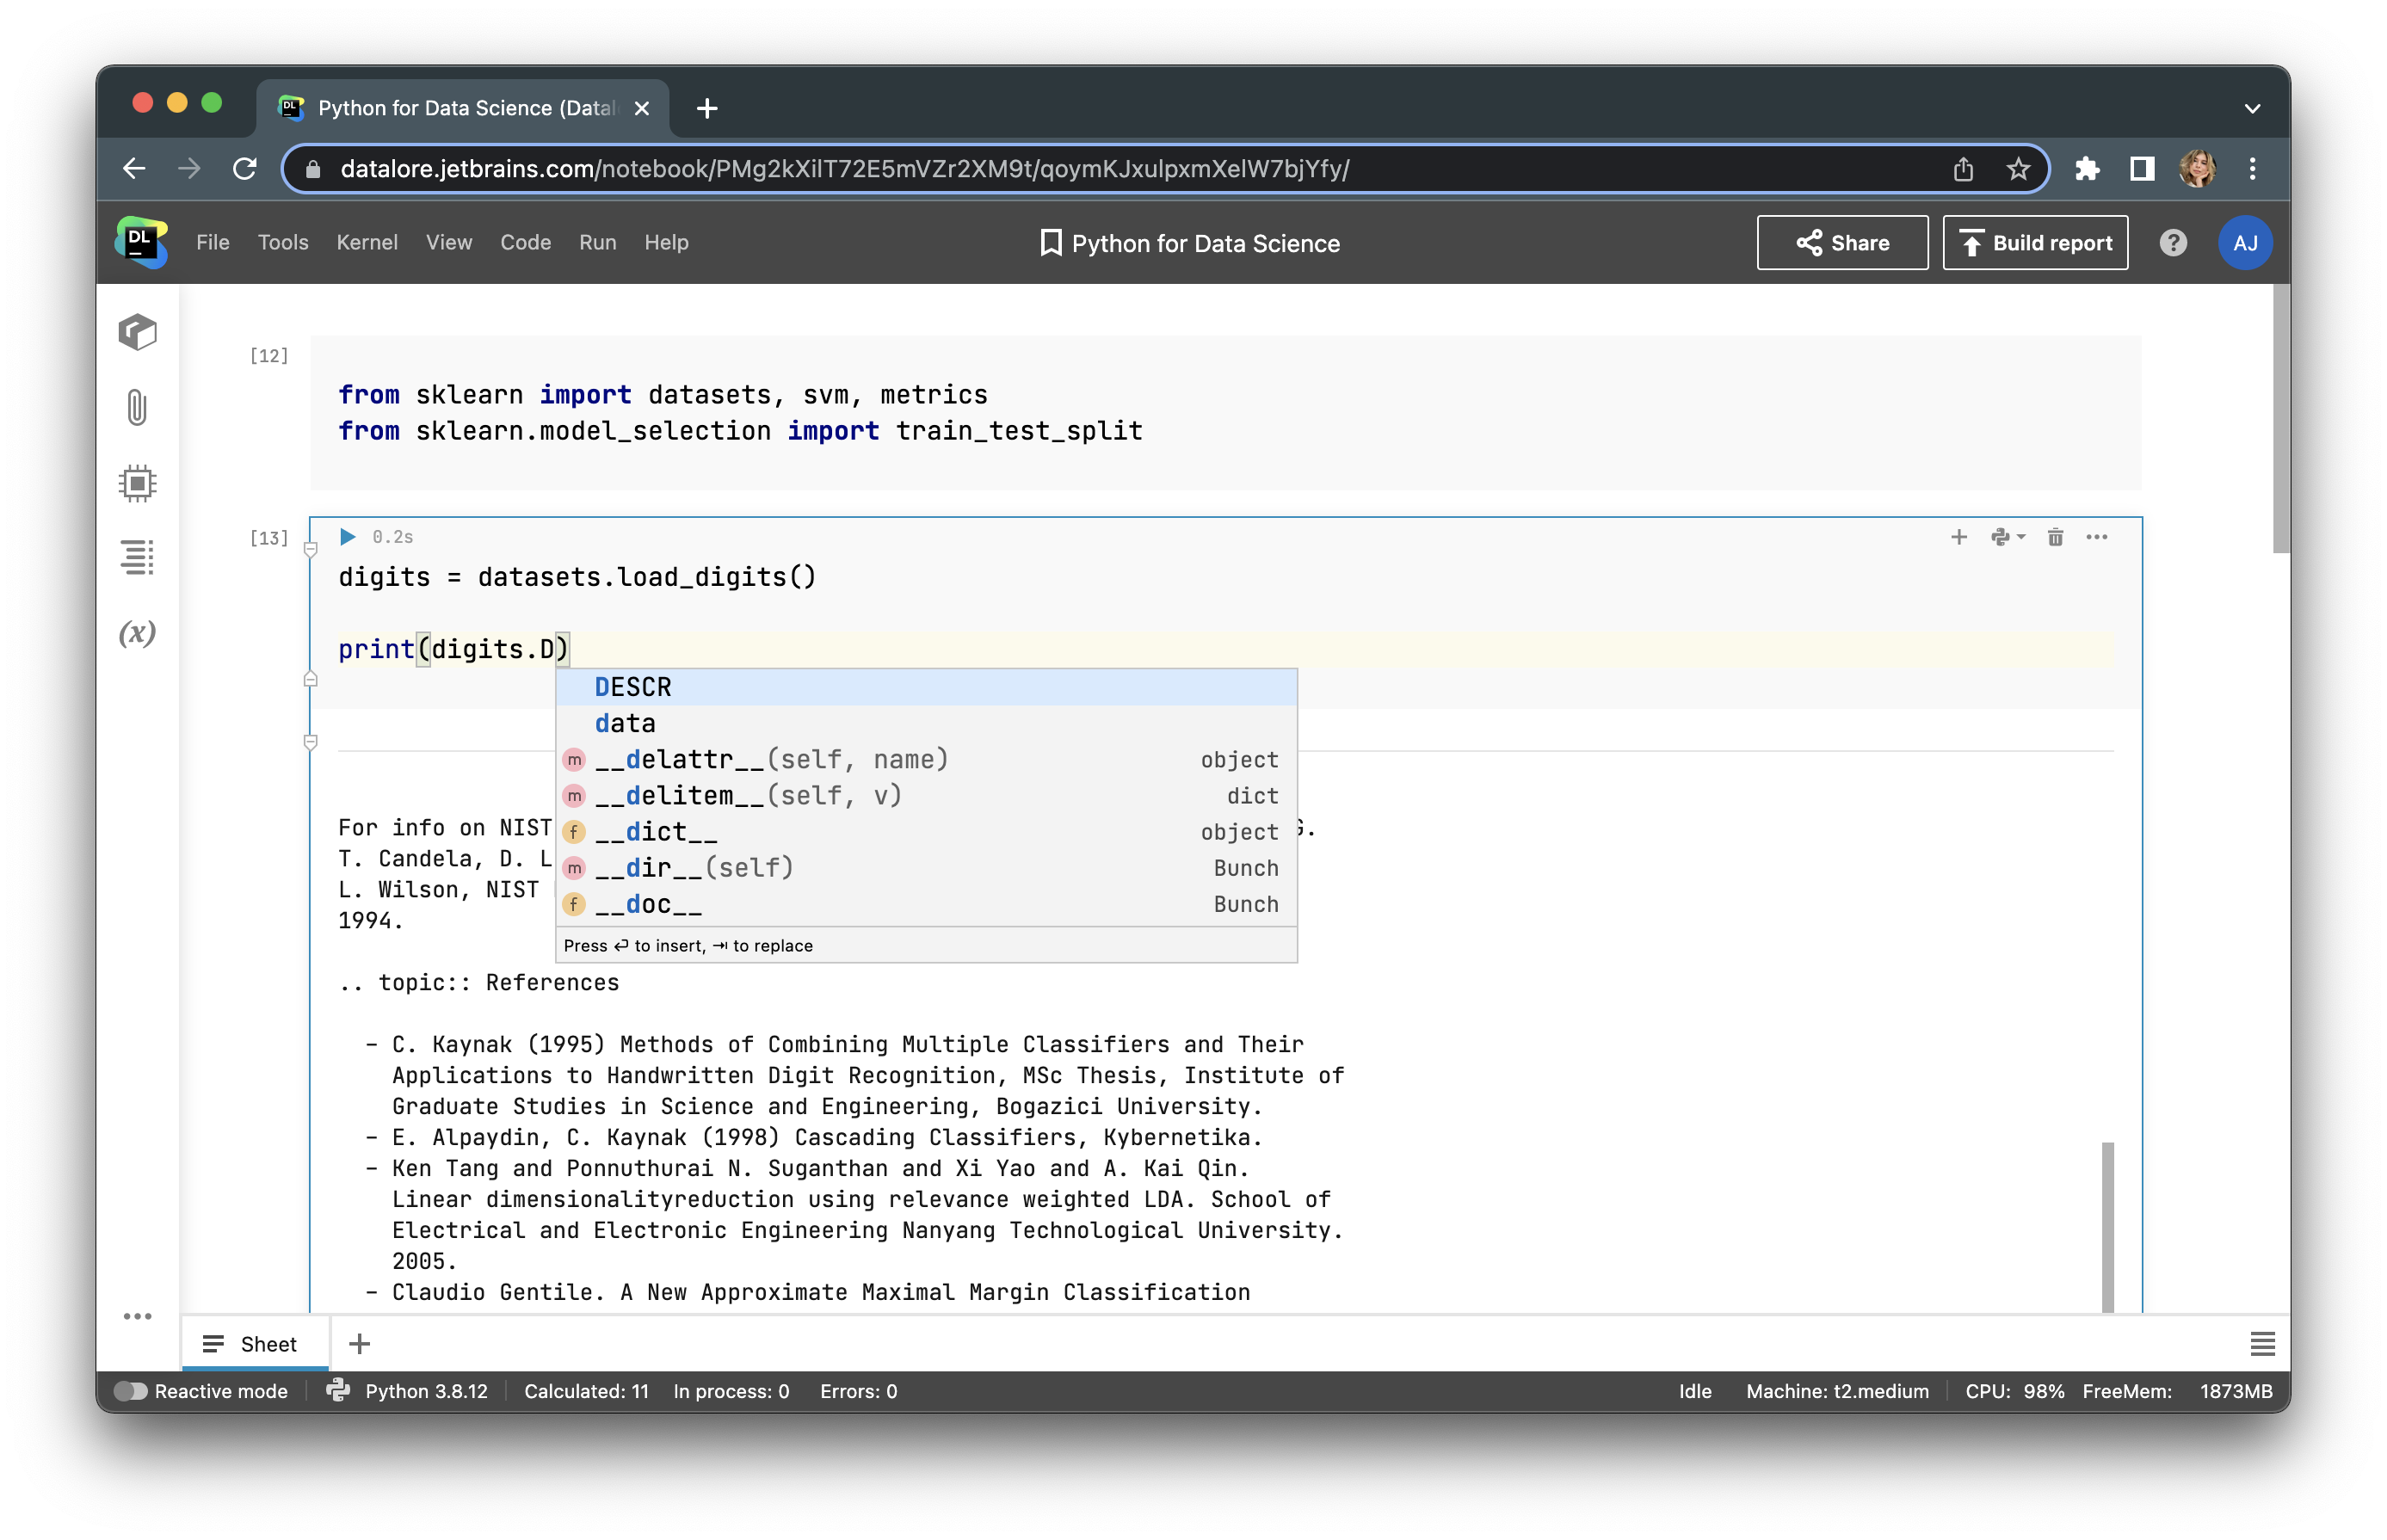The width and height of the screenshot is (2387, 1540).
Task: Collapse cell 13 output using bottom fold marker
Action: coord(311,742)
